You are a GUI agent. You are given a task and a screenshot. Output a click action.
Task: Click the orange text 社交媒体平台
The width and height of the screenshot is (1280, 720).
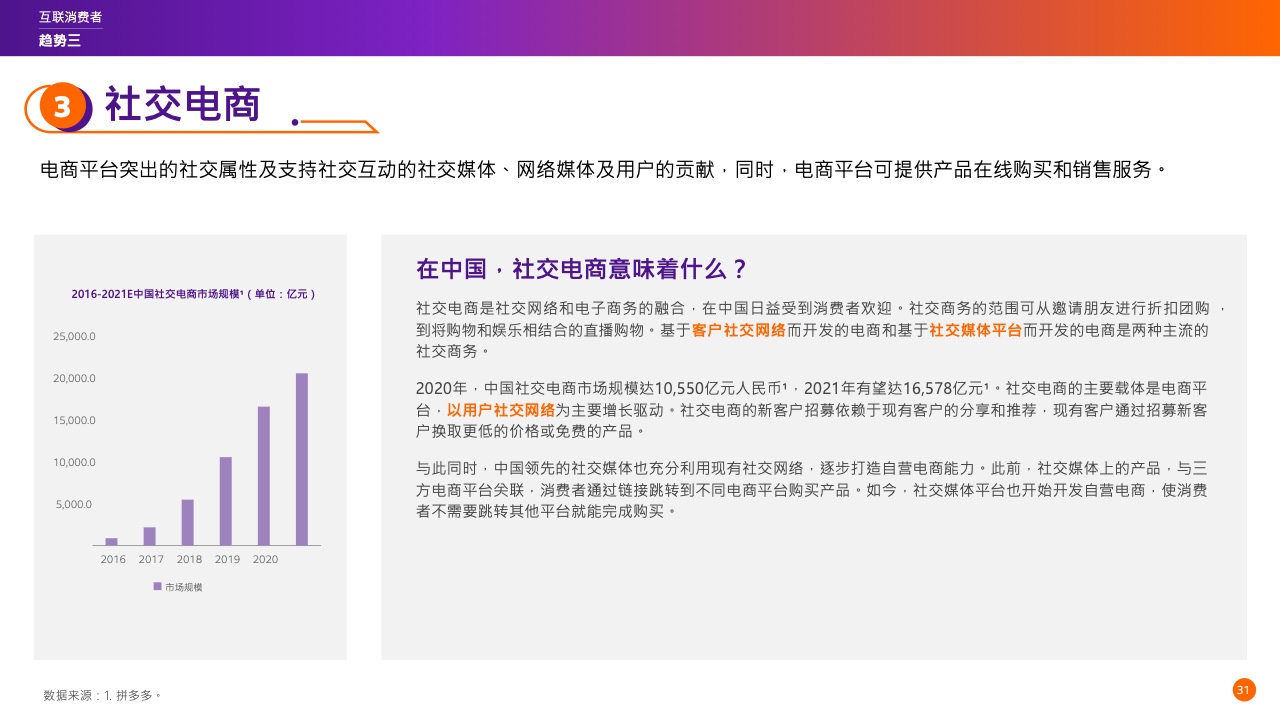pos(976,330)
